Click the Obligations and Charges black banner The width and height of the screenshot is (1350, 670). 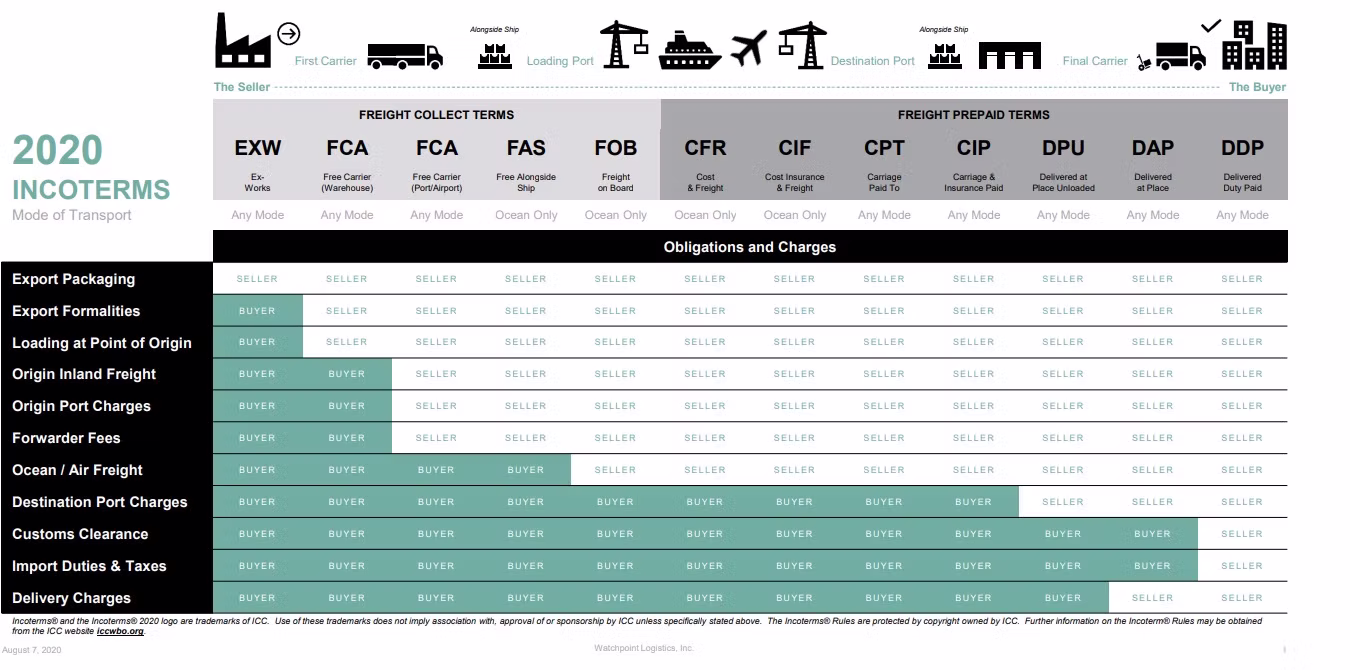point(749,247)
